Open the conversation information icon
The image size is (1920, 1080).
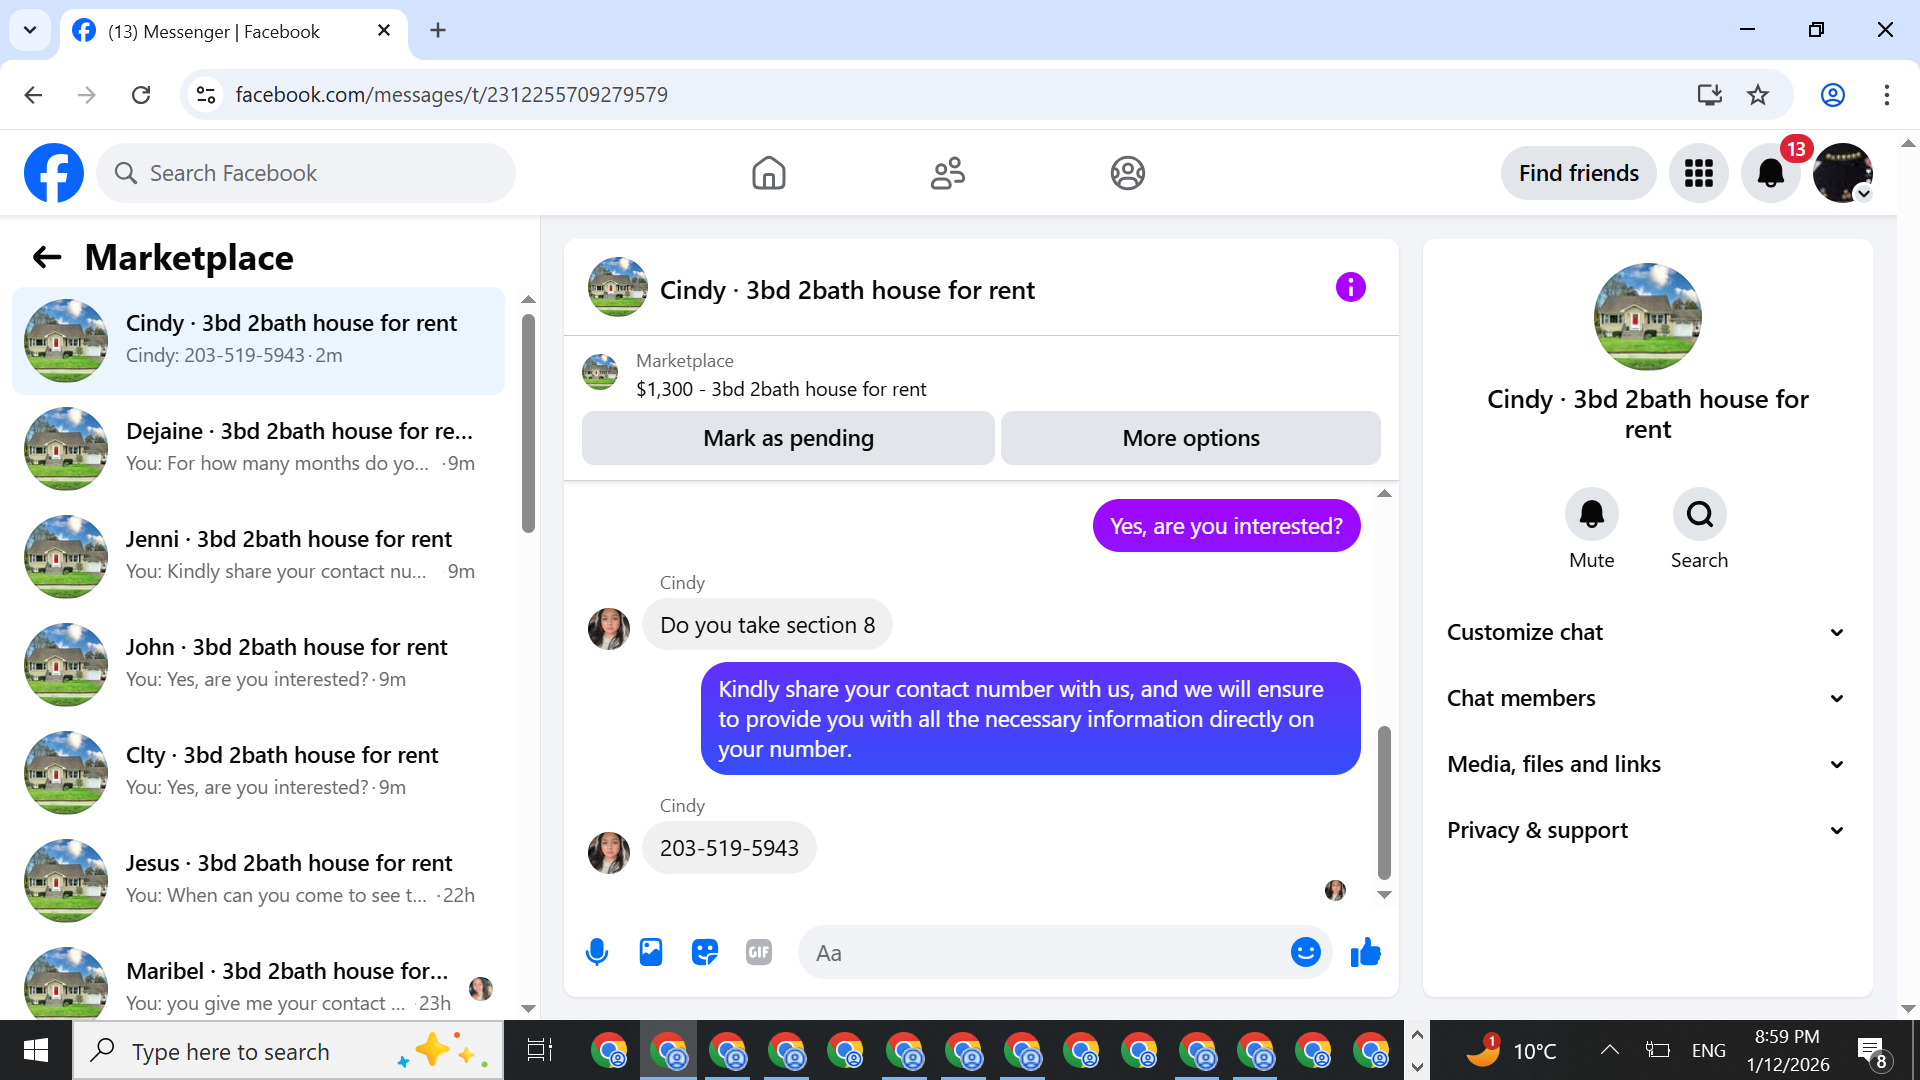pyautogui.click(x=1350, y=288)
